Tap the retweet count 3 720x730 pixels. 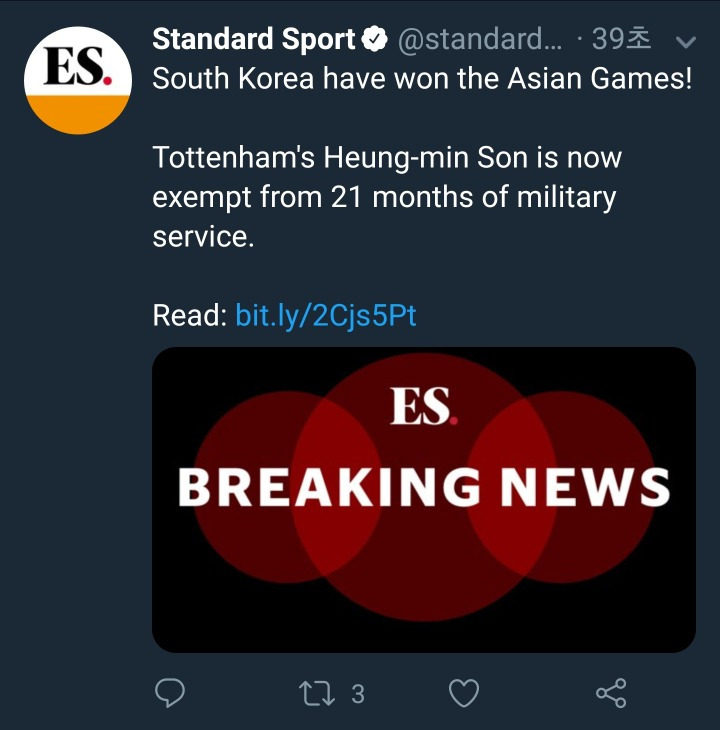coord(357,694)
